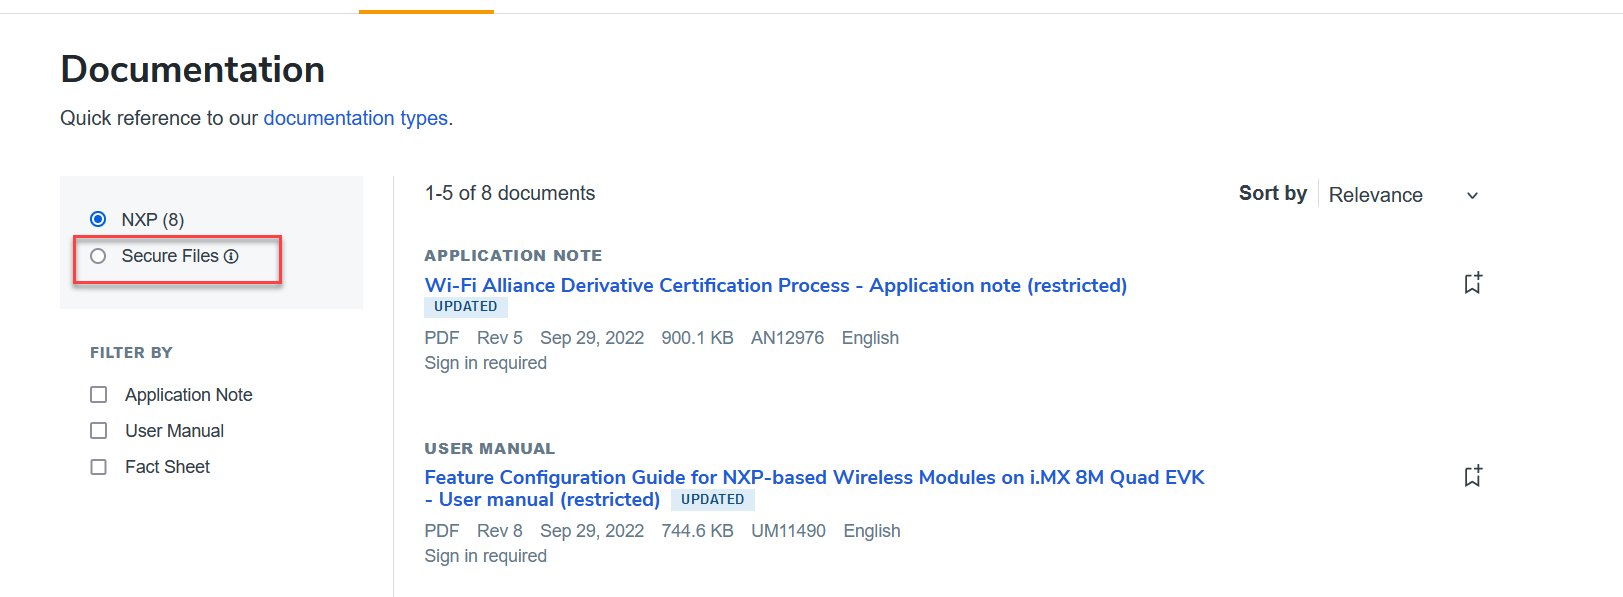This screenshot has height=597, width=1623.
Task: Bookmark the Feature Configuration Guide user manual
Action: pyautogui.click(x=1472, y=477)
